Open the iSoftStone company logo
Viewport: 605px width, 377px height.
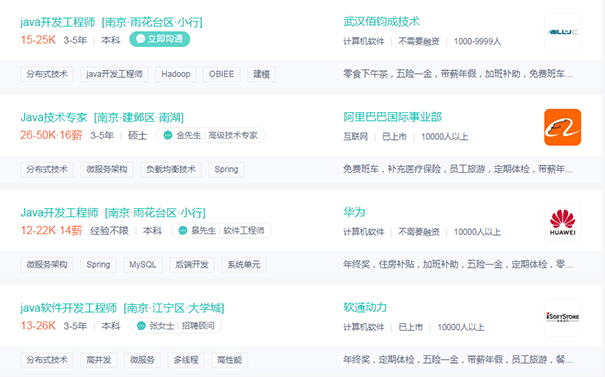coord(563,318)
